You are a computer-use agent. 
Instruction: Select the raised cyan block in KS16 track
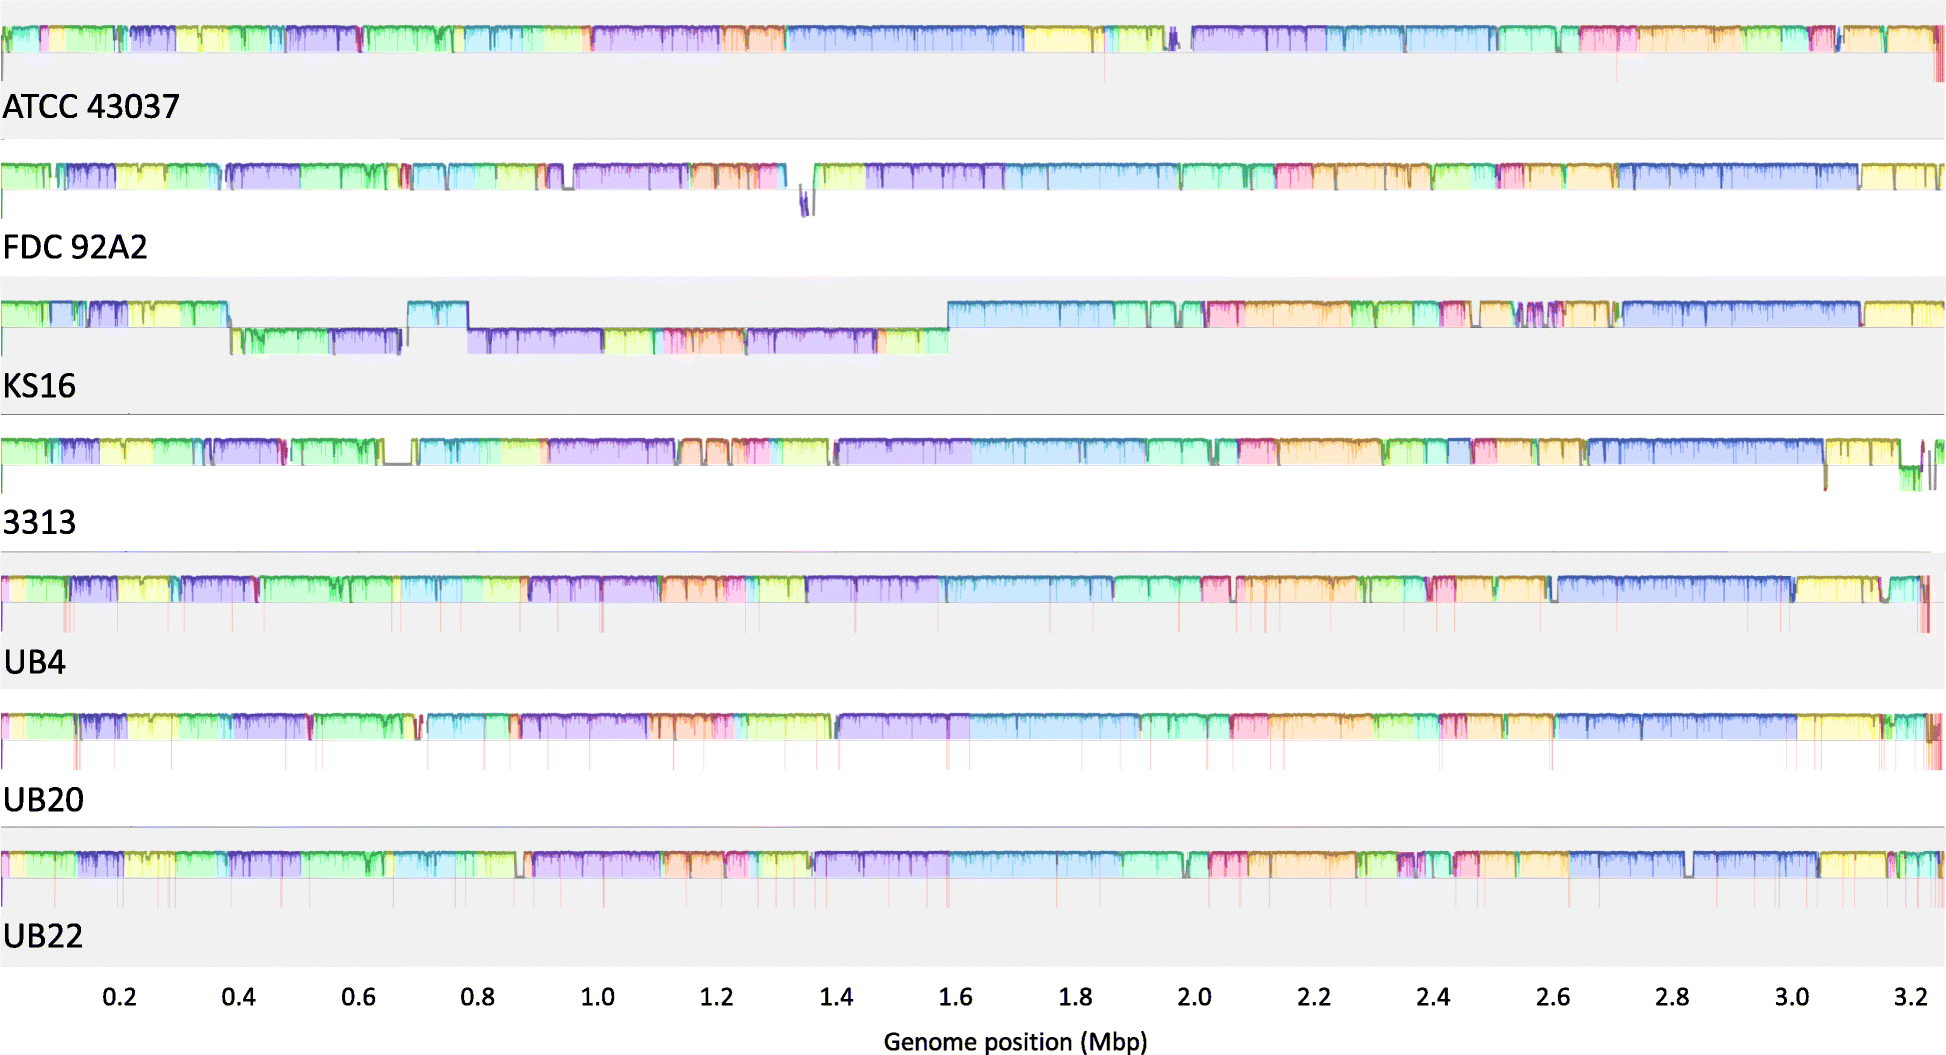coord(438,314)
